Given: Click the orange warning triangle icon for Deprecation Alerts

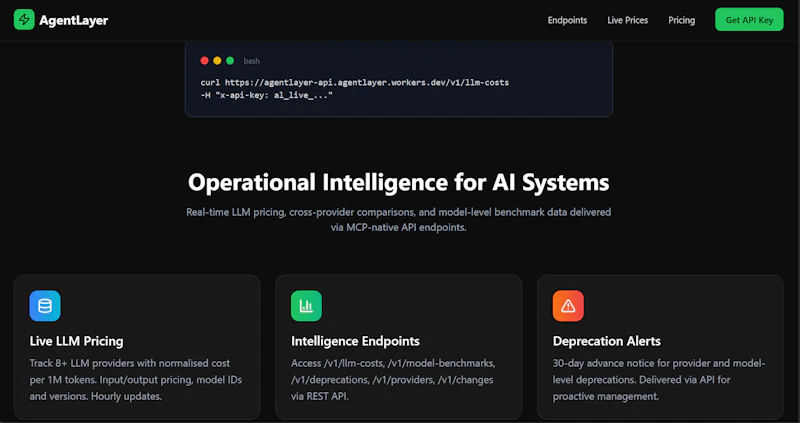Looking at the screenshot, I should [x=568, y=306].
